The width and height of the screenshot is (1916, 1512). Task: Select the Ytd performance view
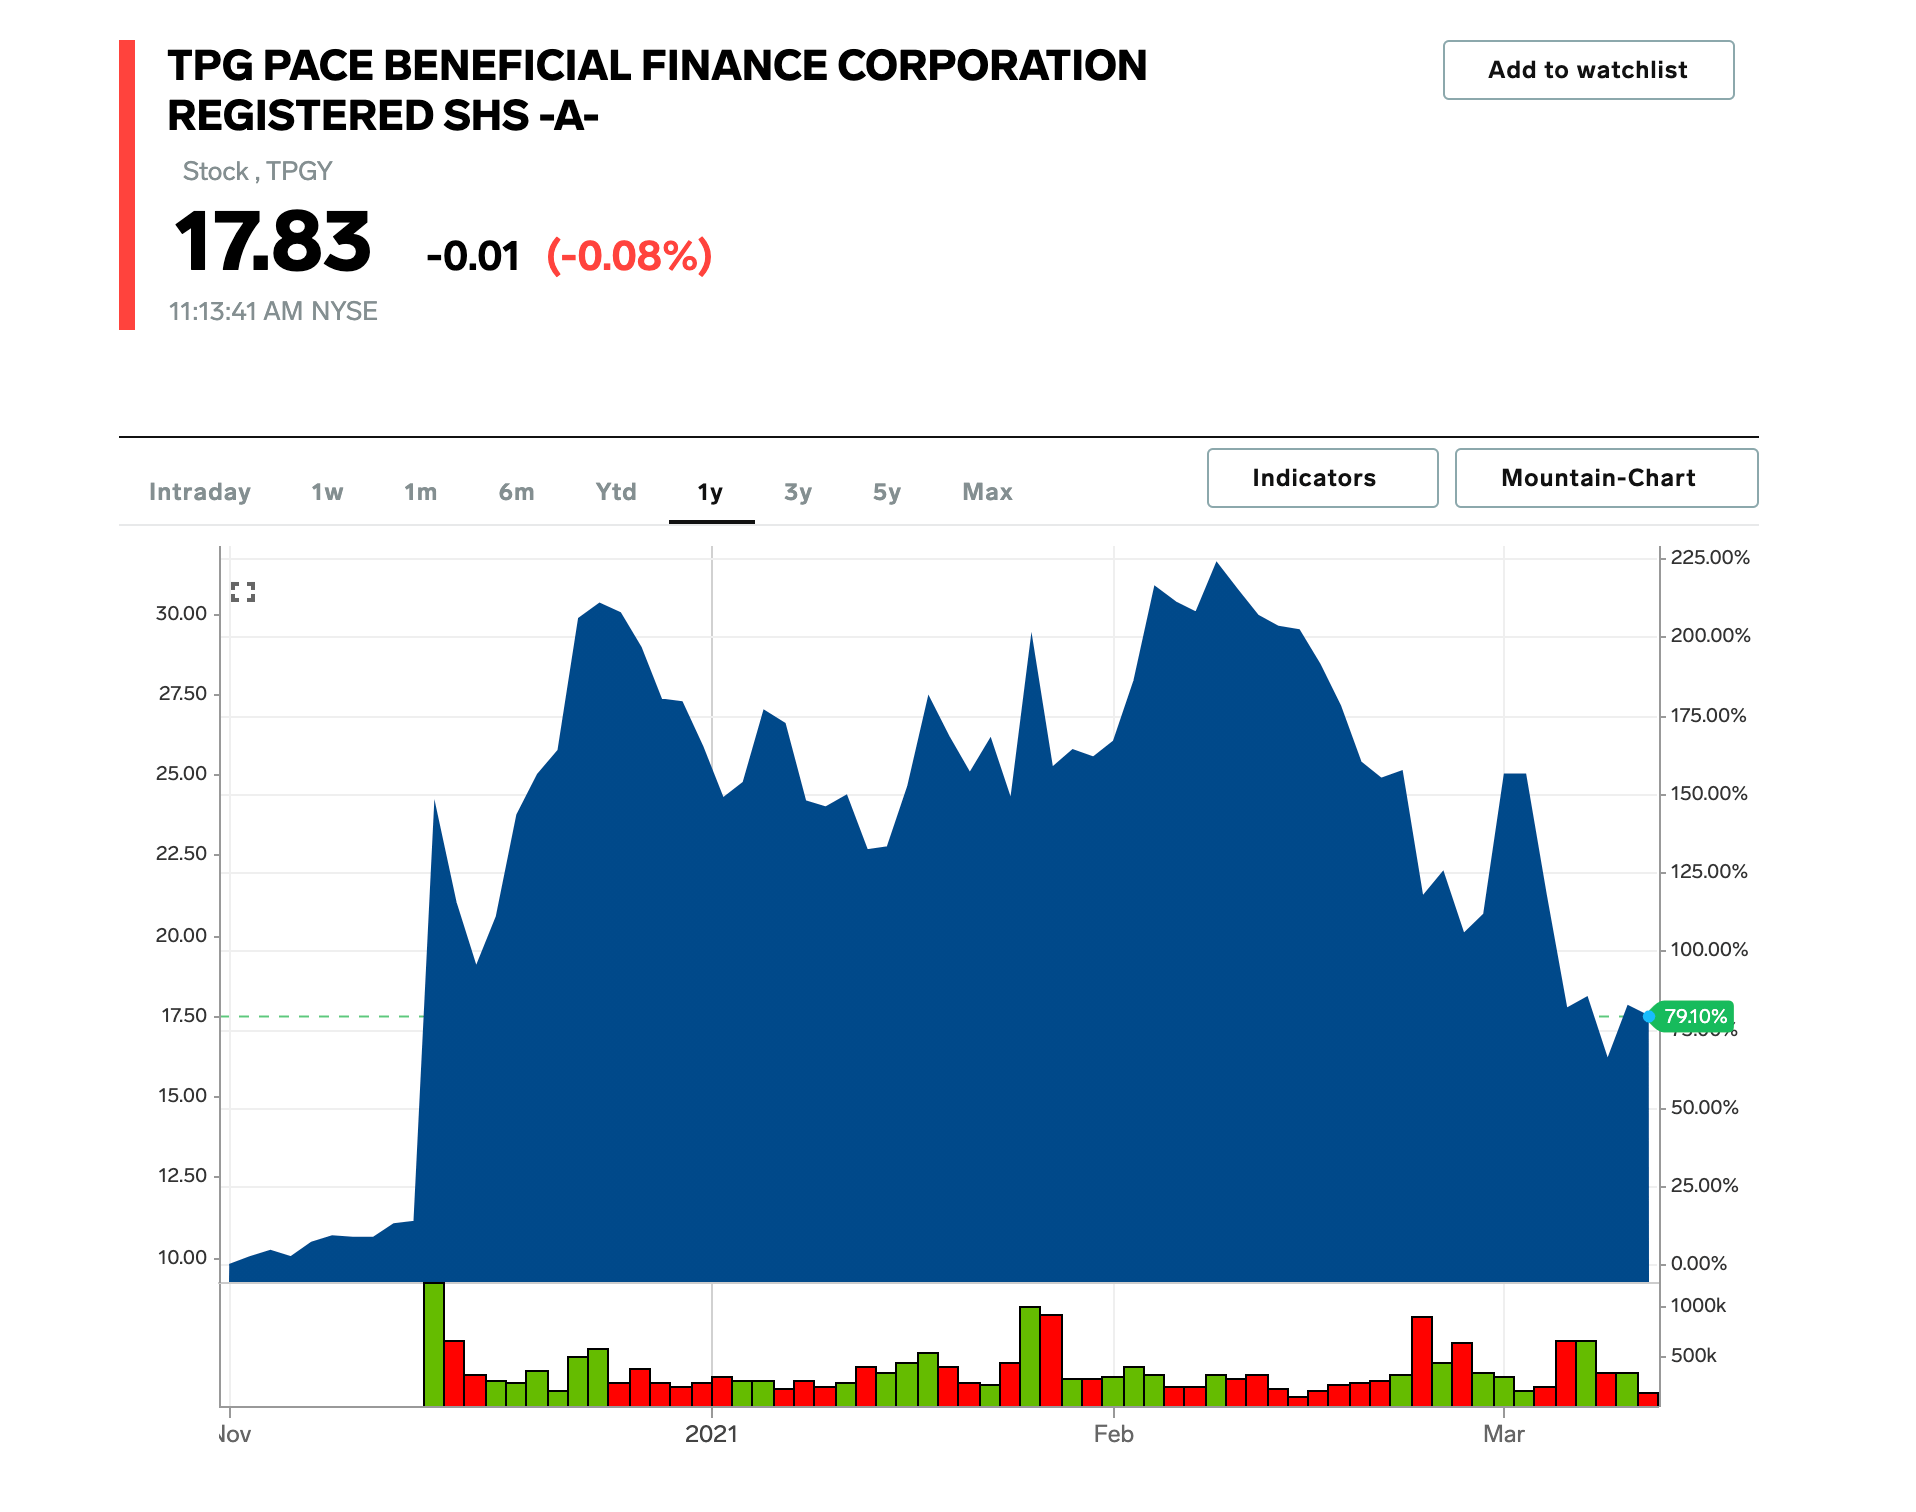pos(614,491)
